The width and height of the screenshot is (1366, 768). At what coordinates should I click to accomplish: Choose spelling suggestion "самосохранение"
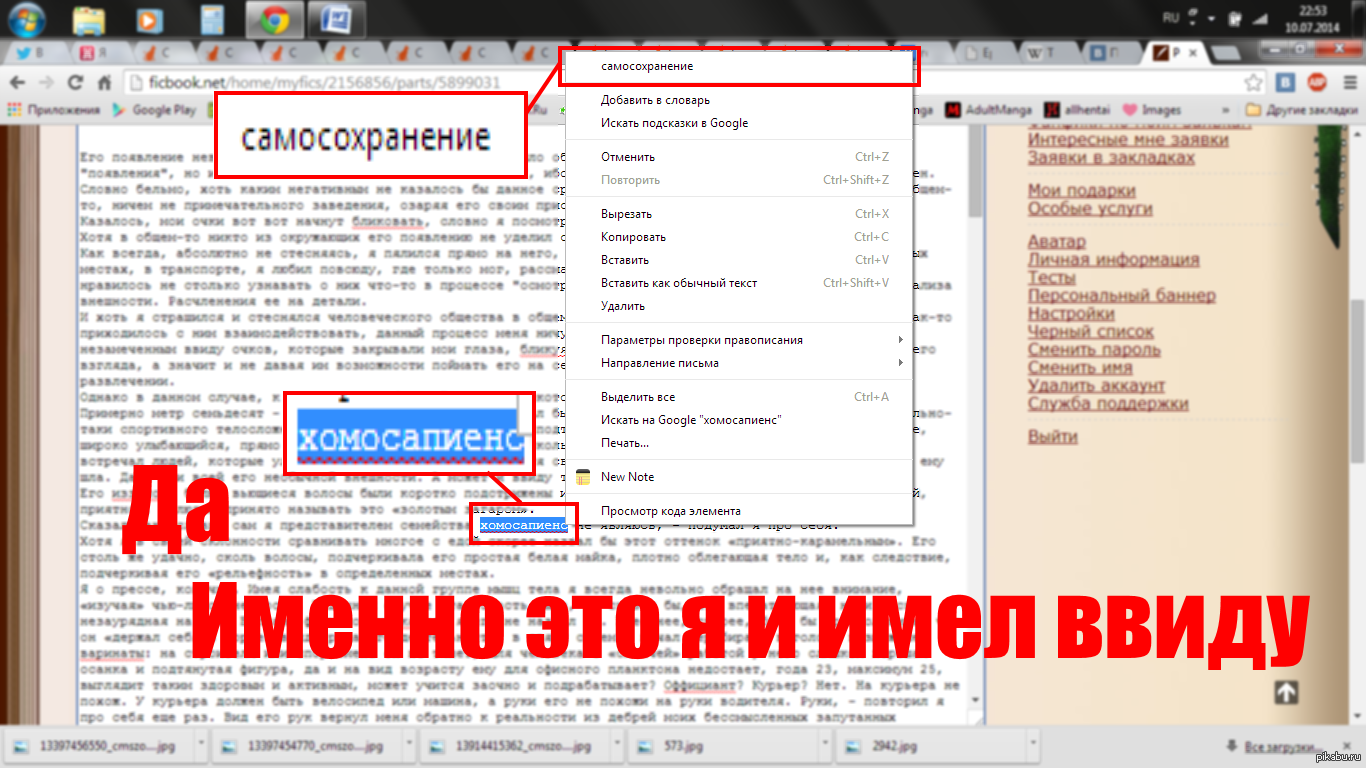point(647,66)
